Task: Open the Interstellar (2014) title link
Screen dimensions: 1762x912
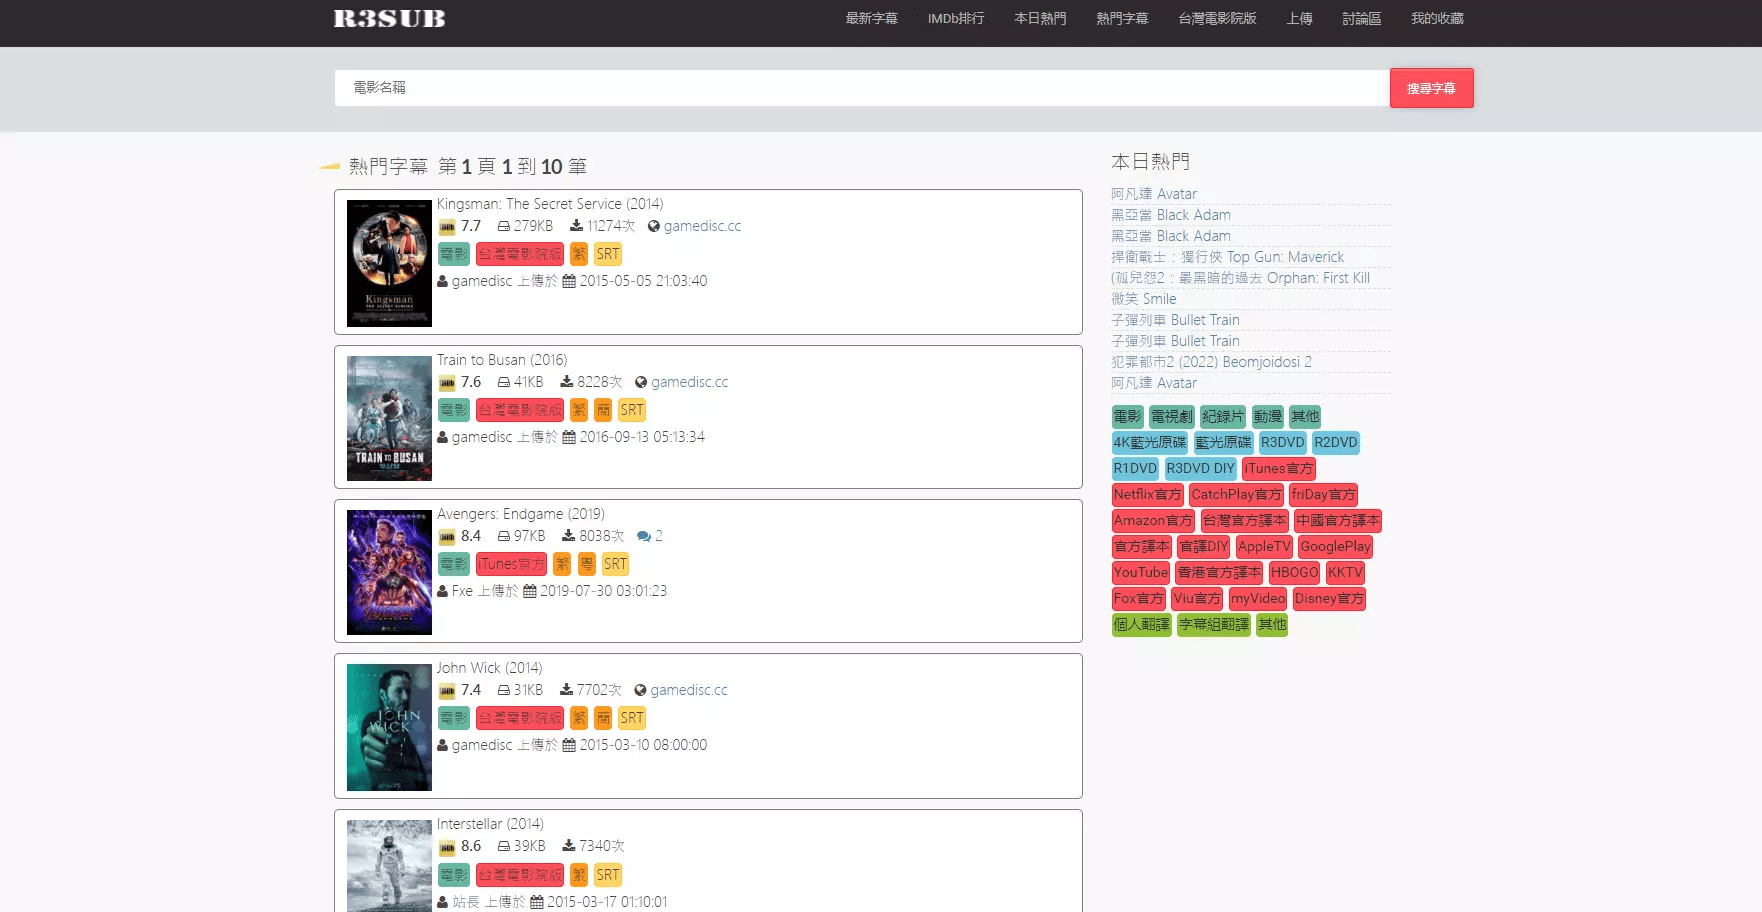Action: point(490,824)
